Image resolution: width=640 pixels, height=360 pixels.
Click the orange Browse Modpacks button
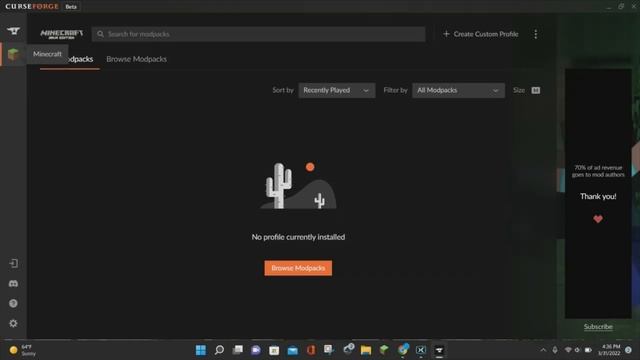(x=298, y=268)
